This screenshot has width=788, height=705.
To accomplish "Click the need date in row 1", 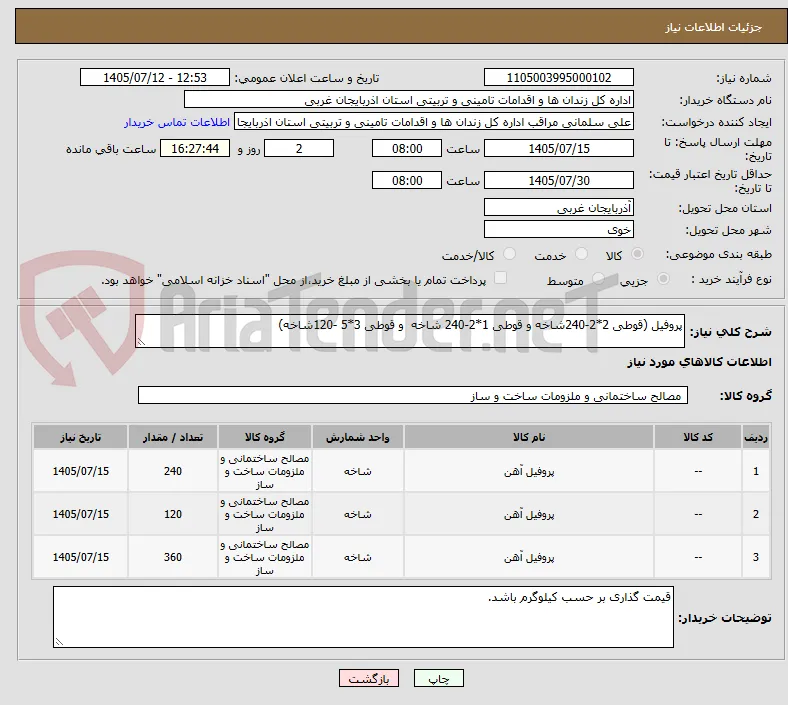I will pos(80,471).
